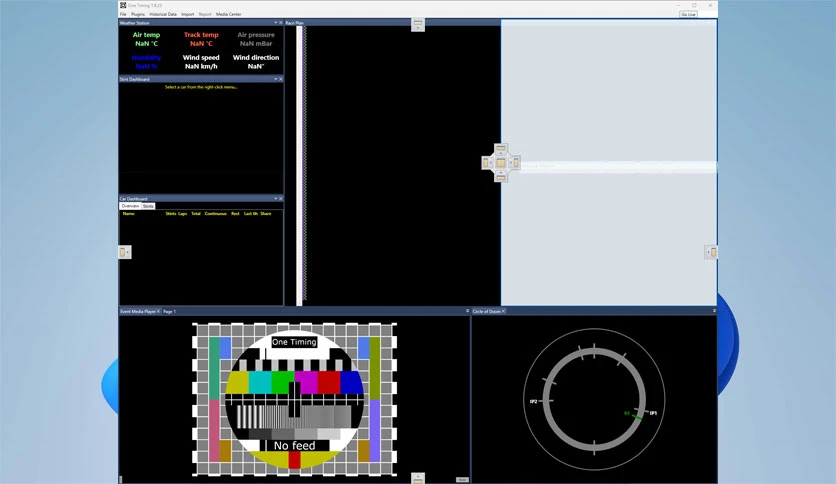Click the No feed test pattern image
The image size is (836, 484).
point(294,399)
